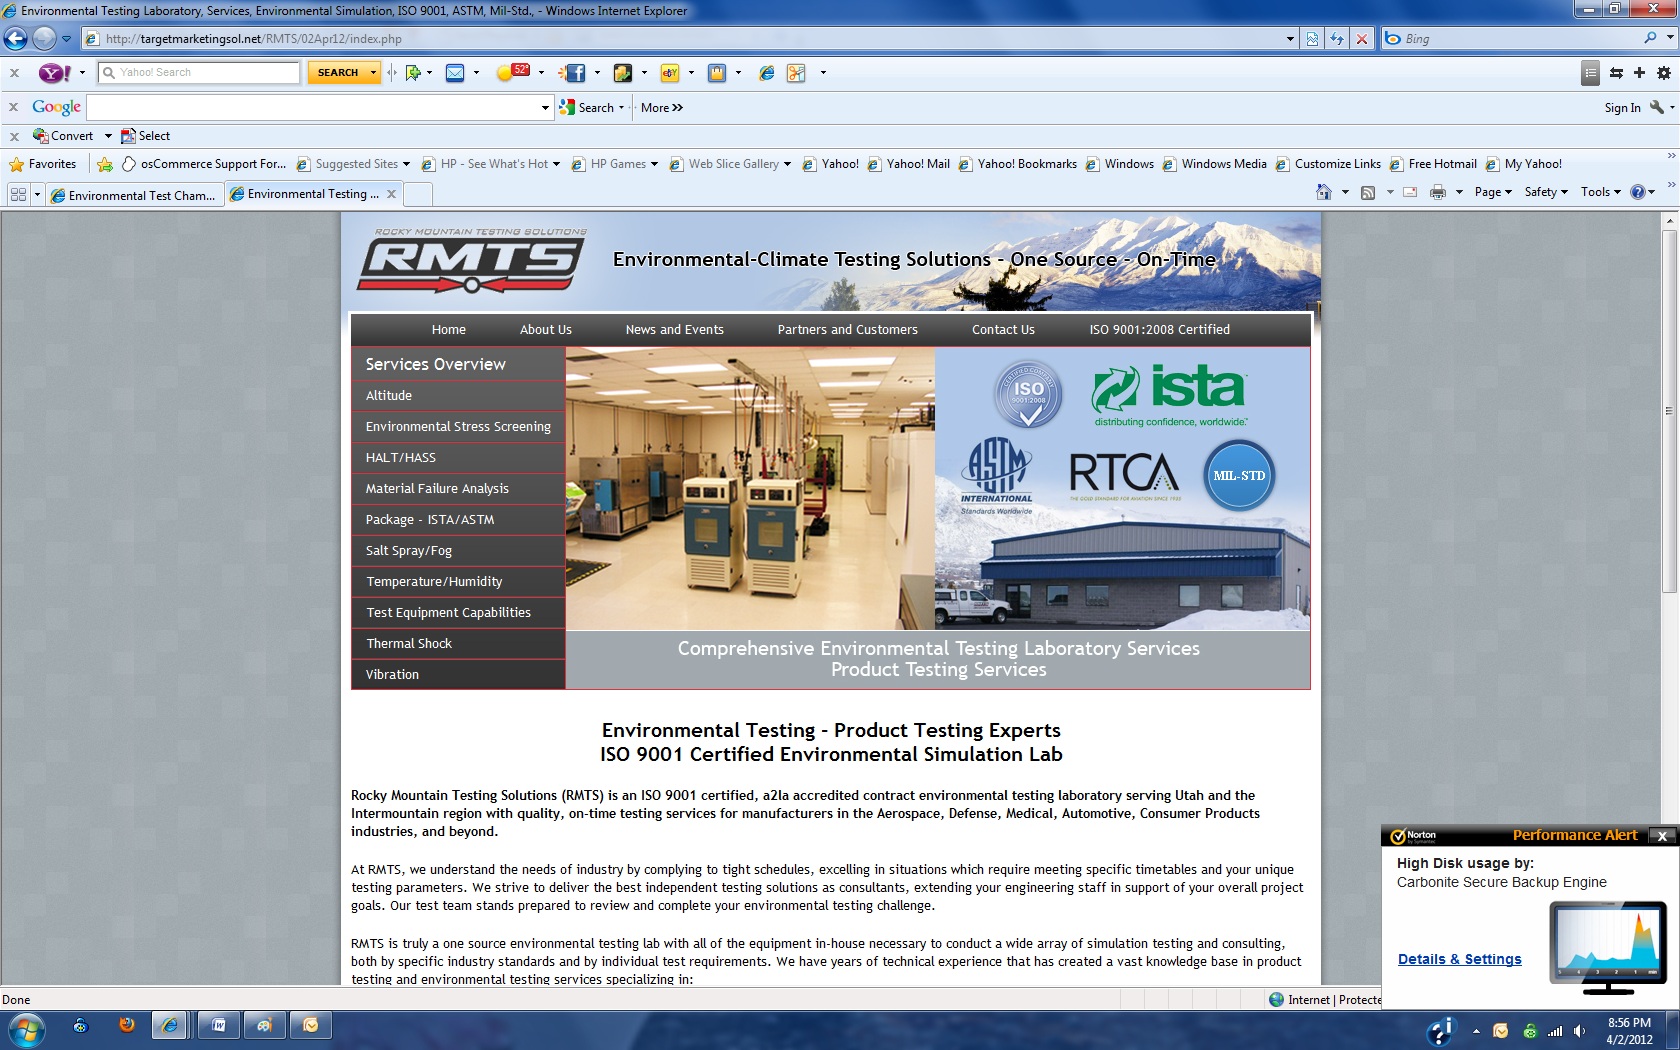Screen dimensions: 1680x1050
Task: Expand the Safety dropdown menu
Action: click(1545, 192)
